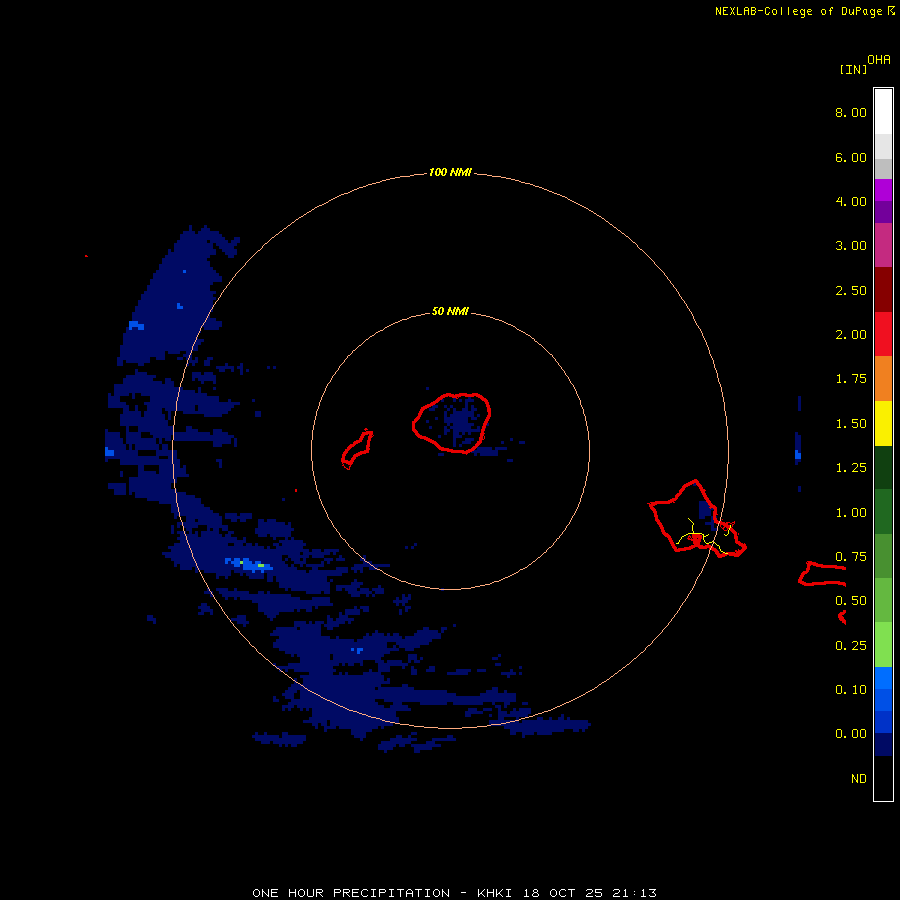This screenshot has height=900, width=900.
Task: Click the navy 0.00 legend swatch
Action: pyautogui.click(x=883, y=744)
